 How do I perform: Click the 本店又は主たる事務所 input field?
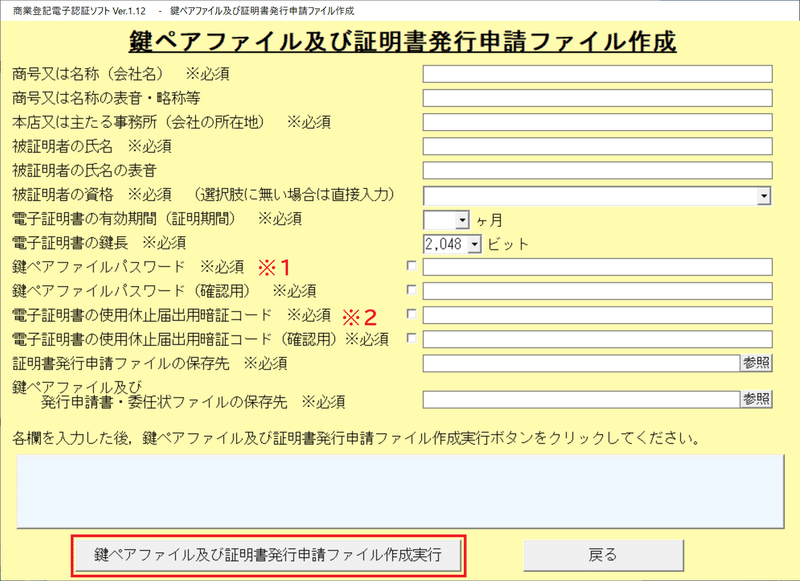click(598, 120)
